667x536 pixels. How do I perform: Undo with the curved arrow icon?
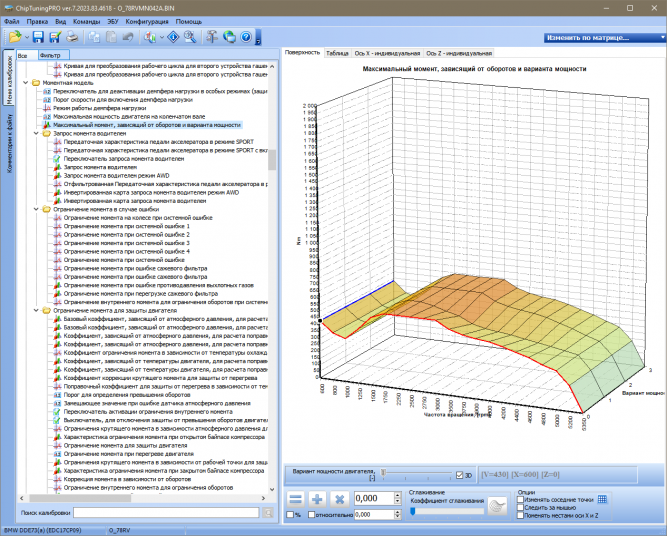(x=128, y=37)
